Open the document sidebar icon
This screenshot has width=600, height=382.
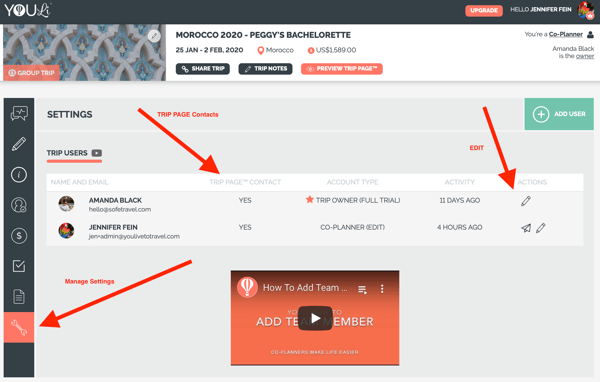click(x=19, y=297)
